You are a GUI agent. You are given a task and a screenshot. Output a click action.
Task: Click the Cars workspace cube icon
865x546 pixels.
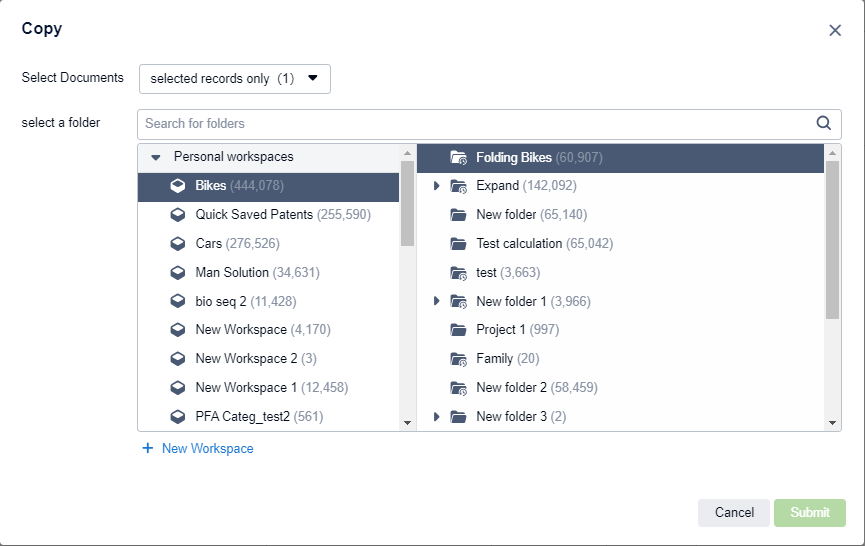pyautogui.click(x=178, y=244)
